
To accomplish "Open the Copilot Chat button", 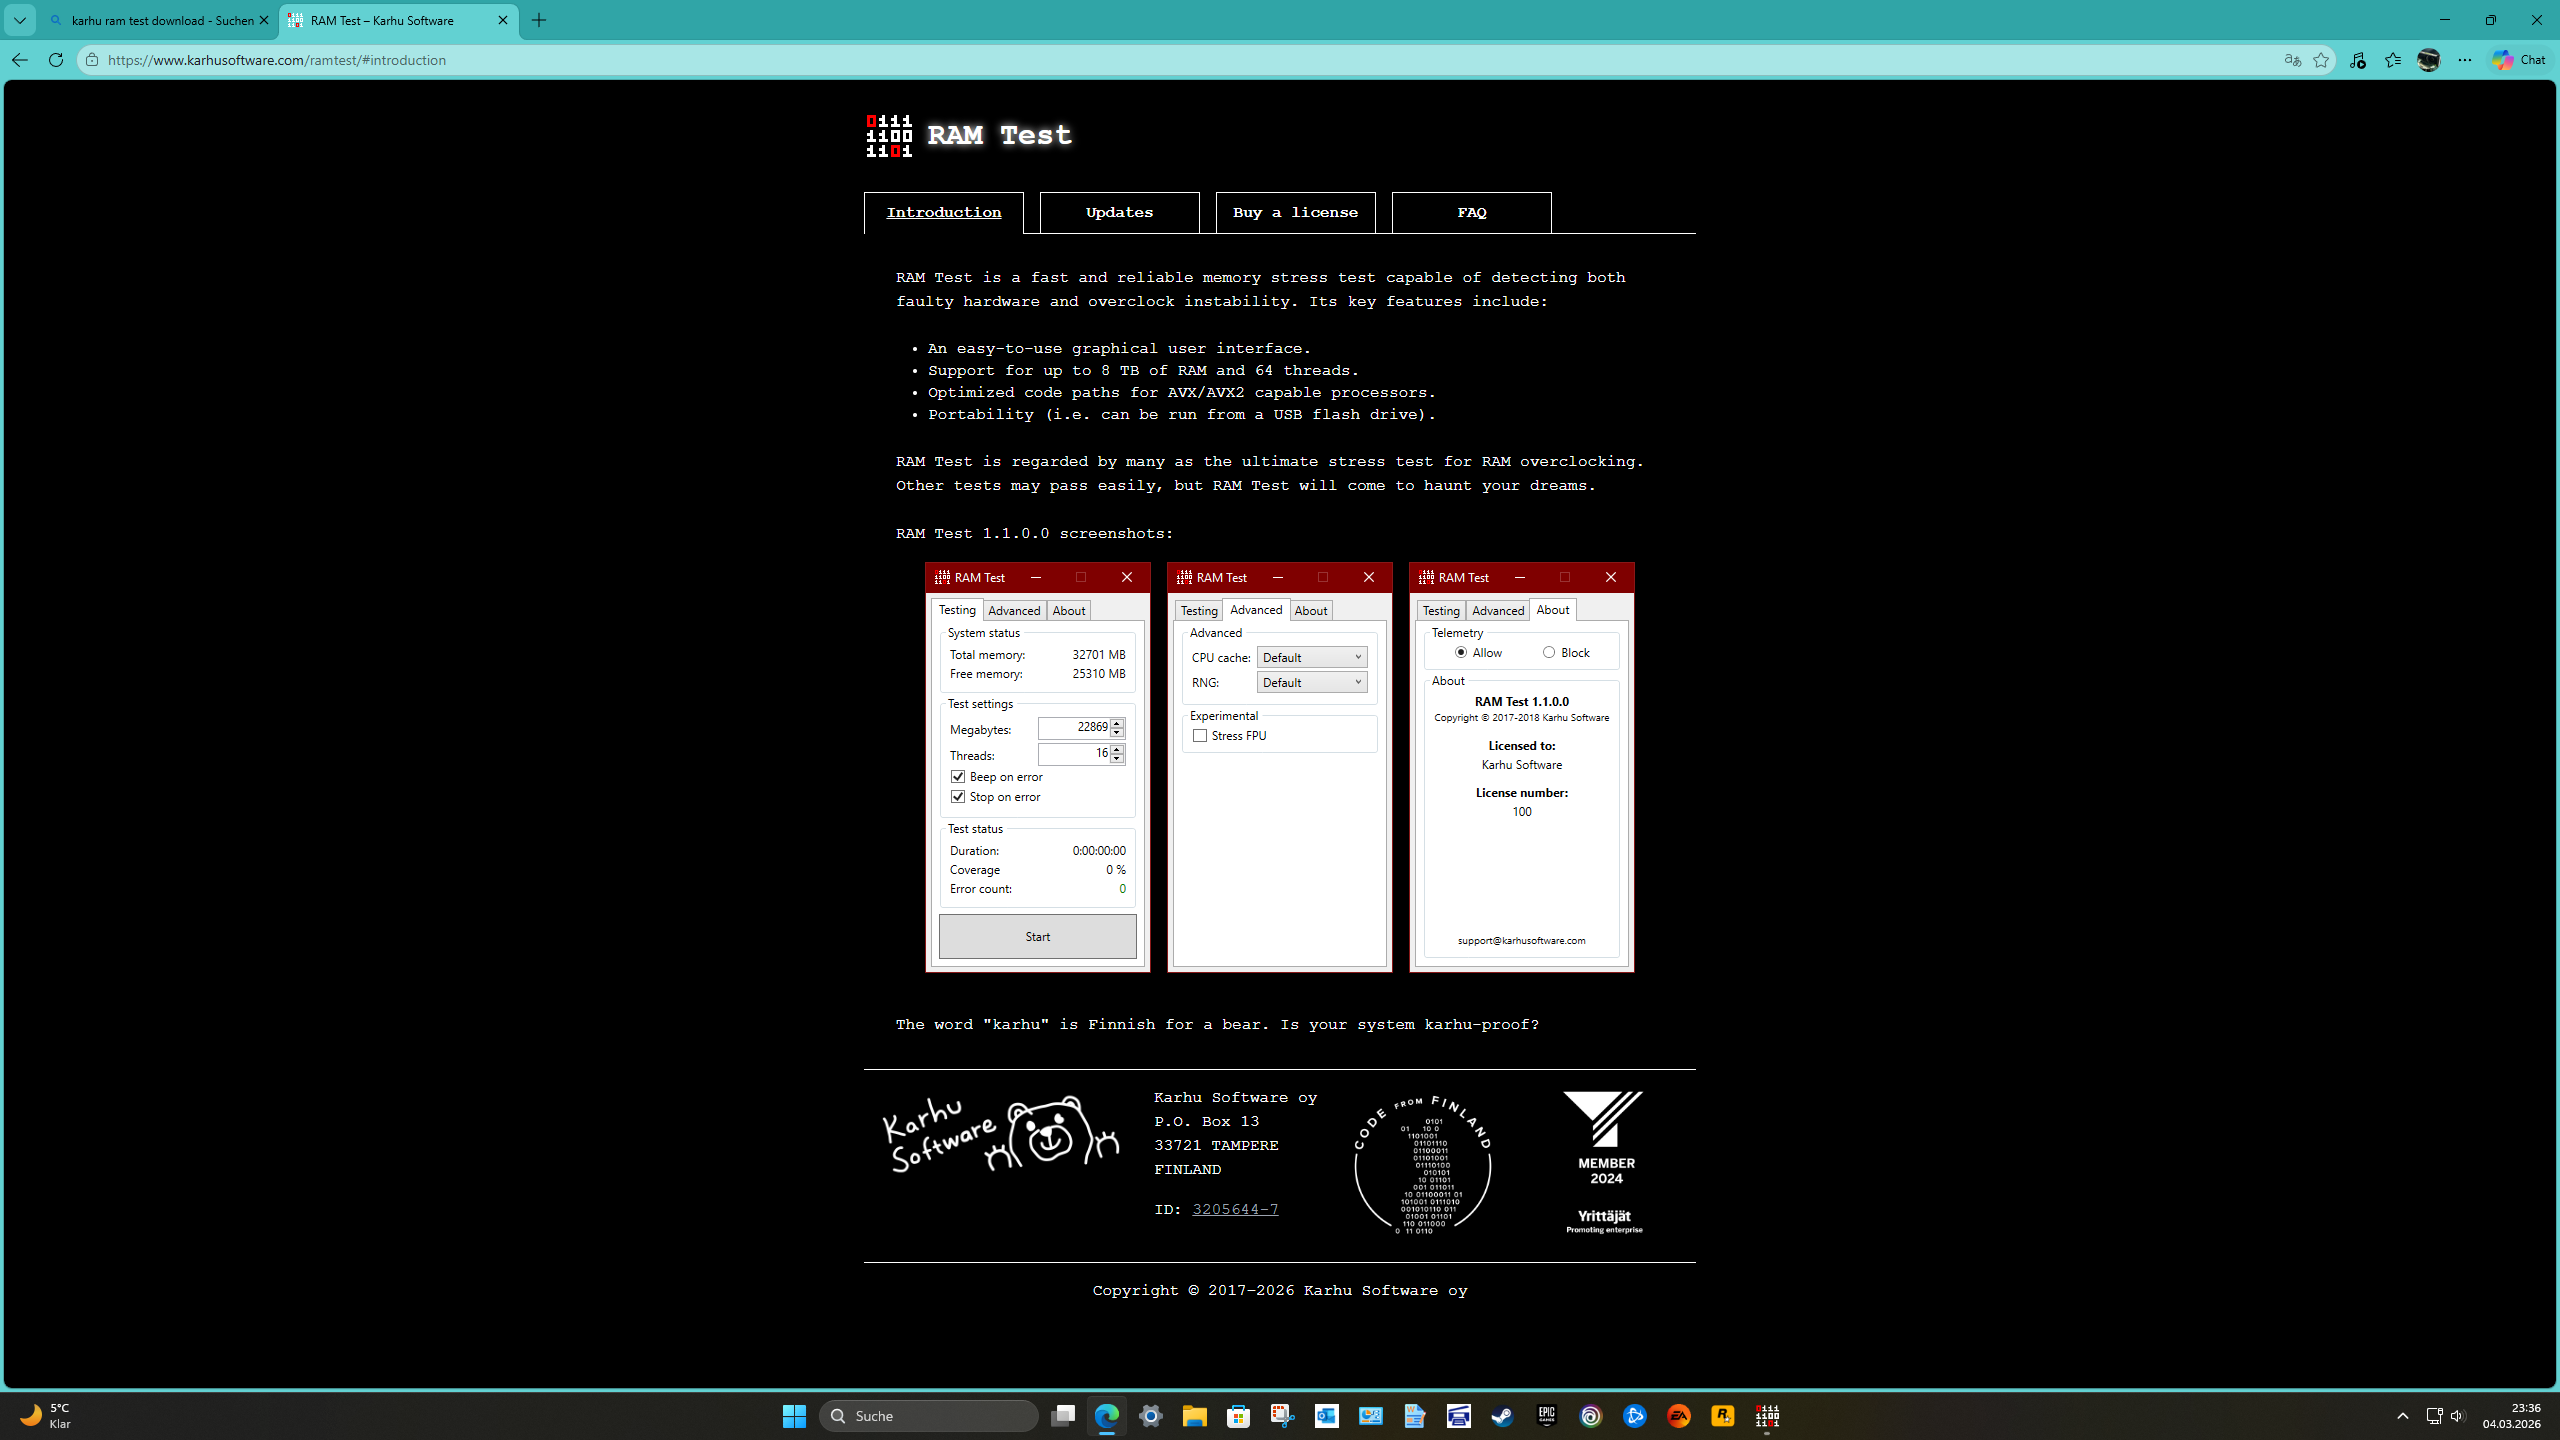I will click(x=2519, y=60).
